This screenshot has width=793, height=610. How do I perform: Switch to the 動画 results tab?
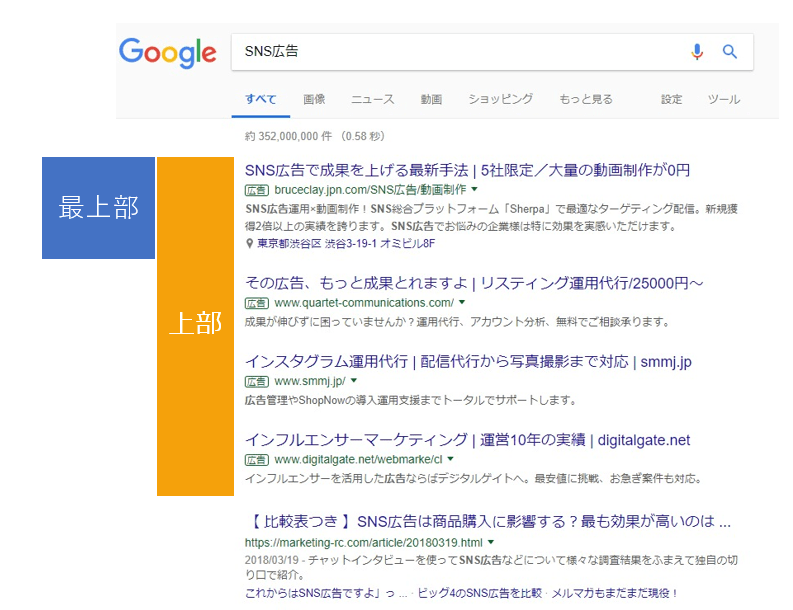click(x=431, y=100)
